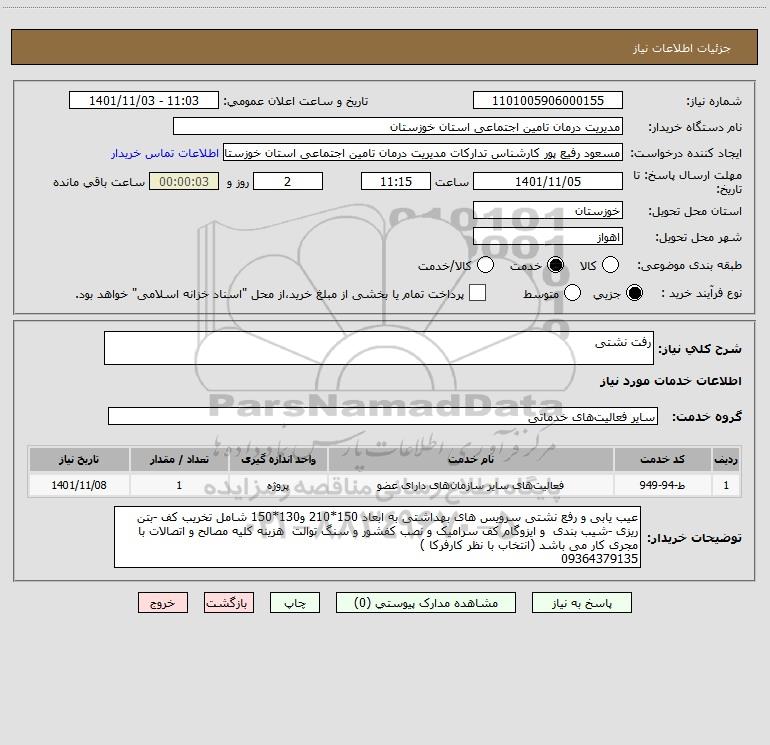Click the remaining days field showing 2
This screenshot has width=770, height=745.
[x=288, y=181]
